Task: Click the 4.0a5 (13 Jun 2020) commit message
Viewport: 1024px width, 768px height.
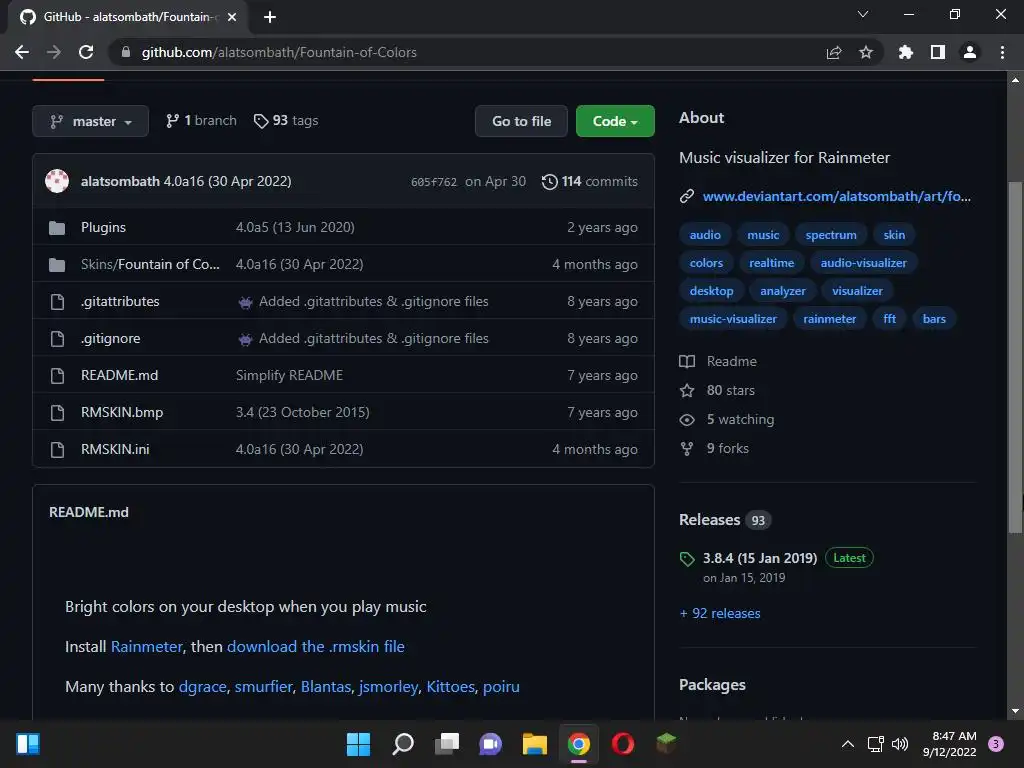Action: [x=295, y=227]
